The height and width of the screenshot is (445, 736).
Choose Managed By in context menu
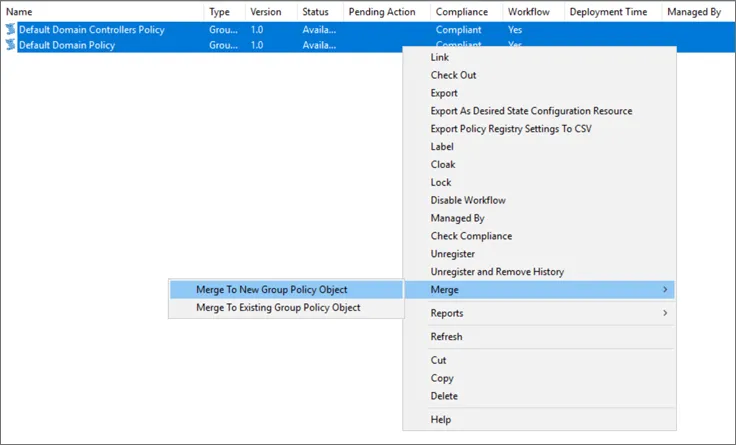click(458, 218)
